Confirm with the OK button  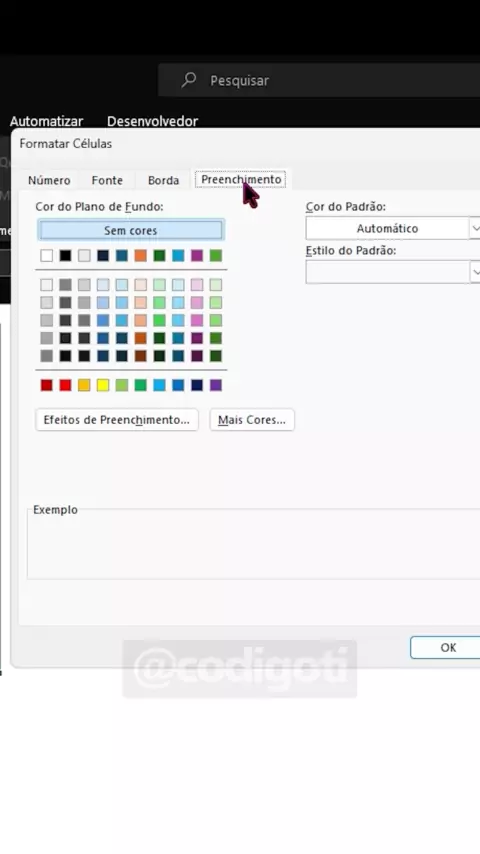(x=448, y=648)
